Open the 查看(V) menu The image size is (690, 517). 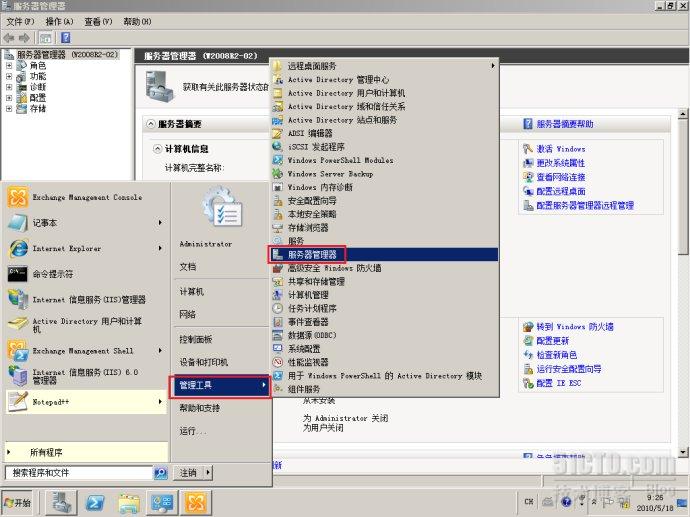tap(98, 22)
